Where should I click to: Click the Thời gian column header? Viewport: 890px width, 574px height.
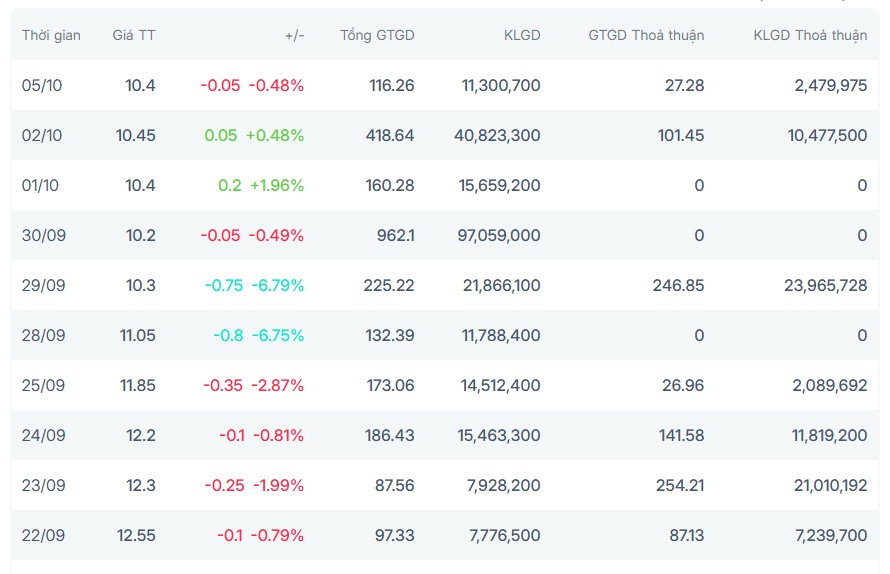coord(51,35)
